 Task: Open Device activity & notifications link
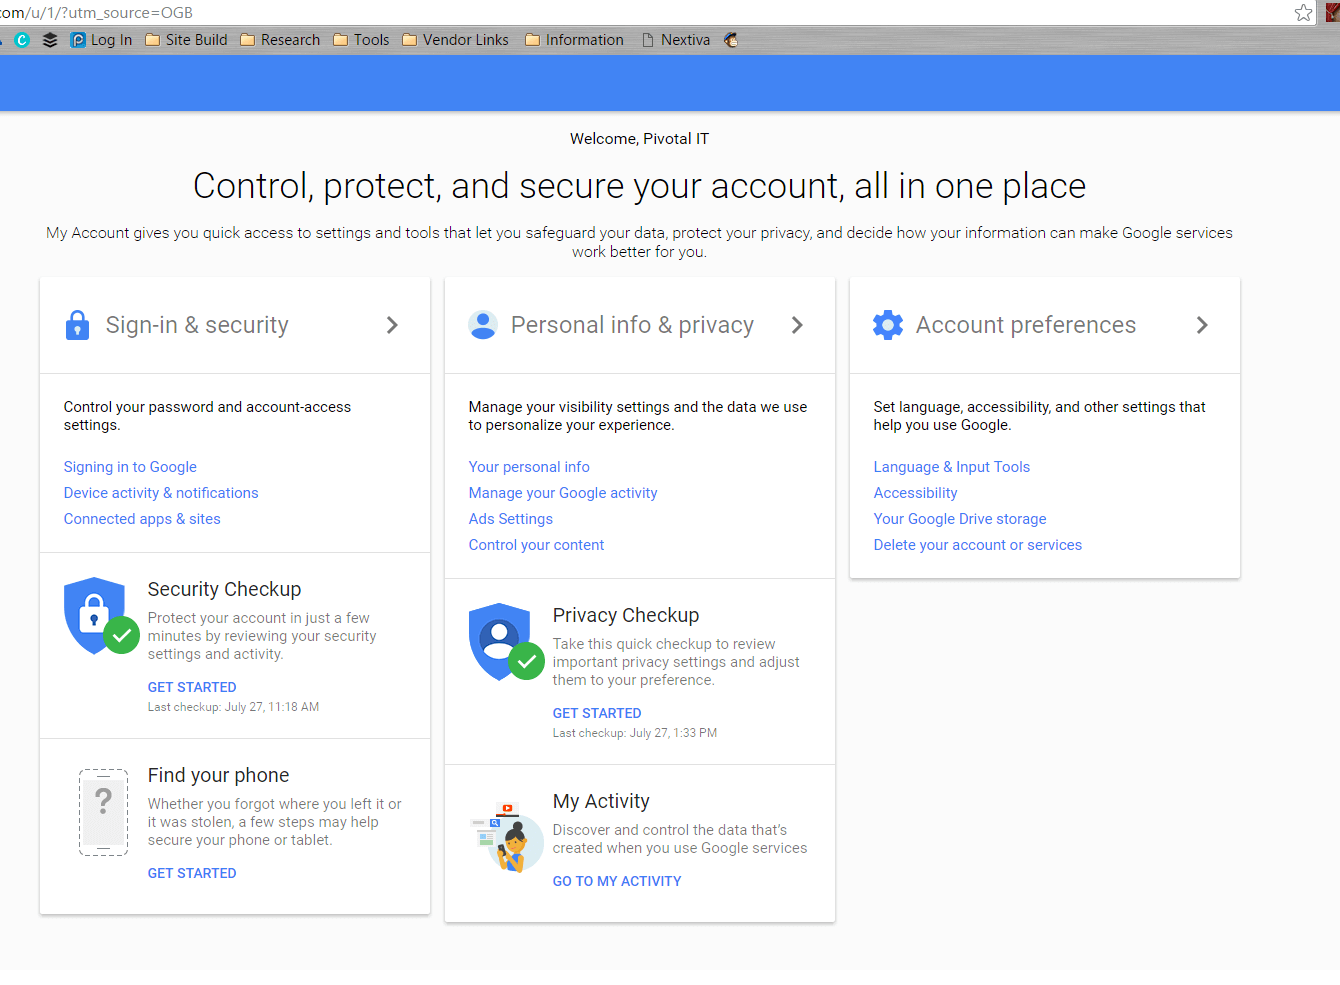[161, 493]
